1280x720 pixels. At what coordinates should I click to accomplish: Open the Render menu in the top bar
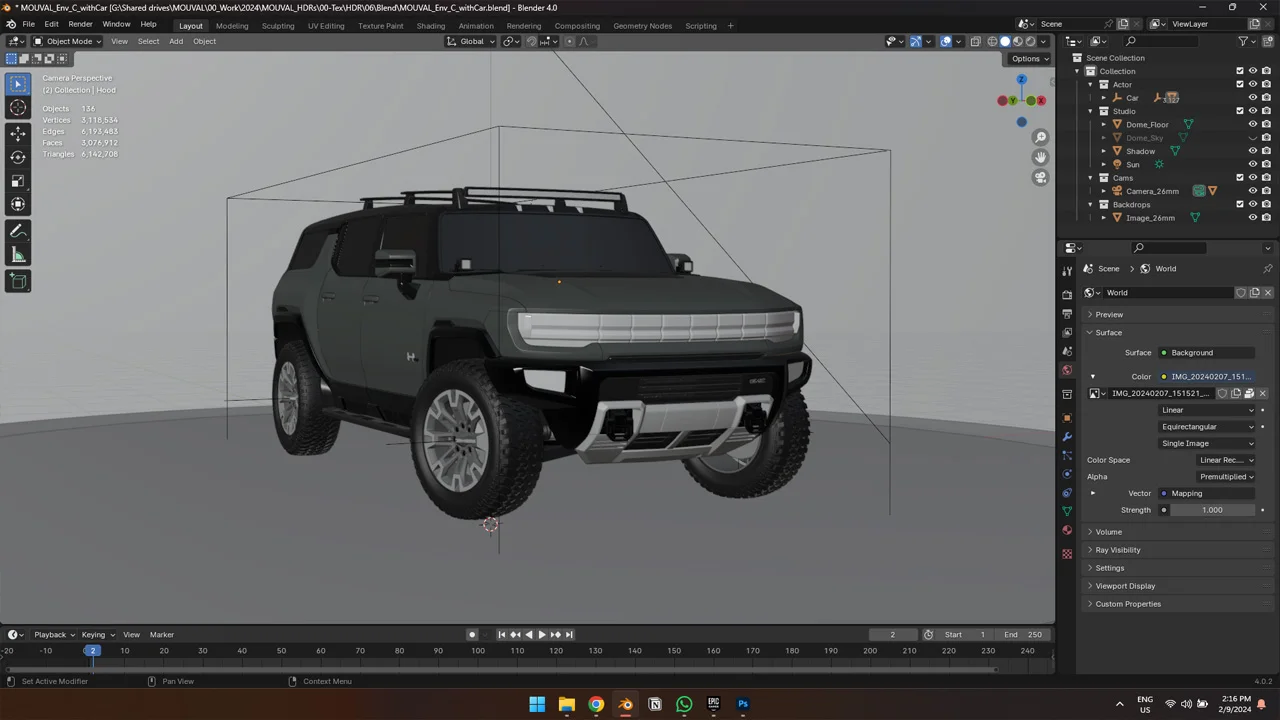coord(80,24)
